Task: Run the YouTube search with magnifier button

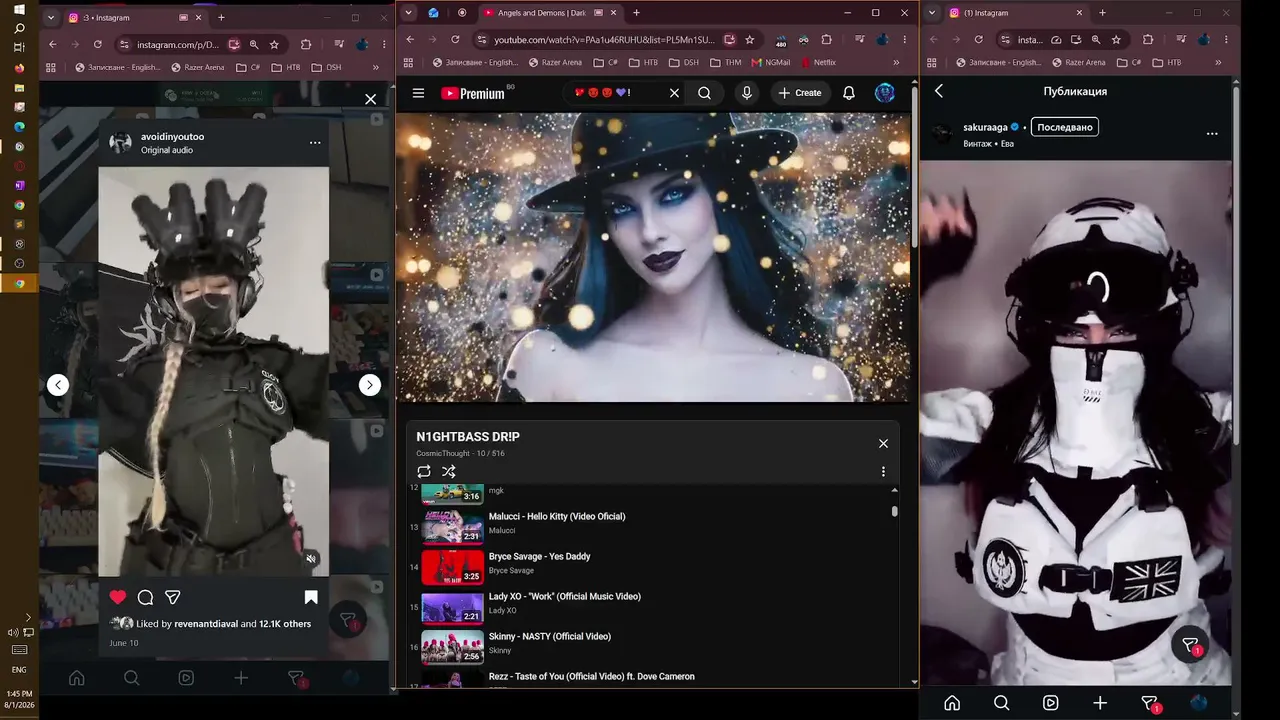Action: click(x=705, y=93)
